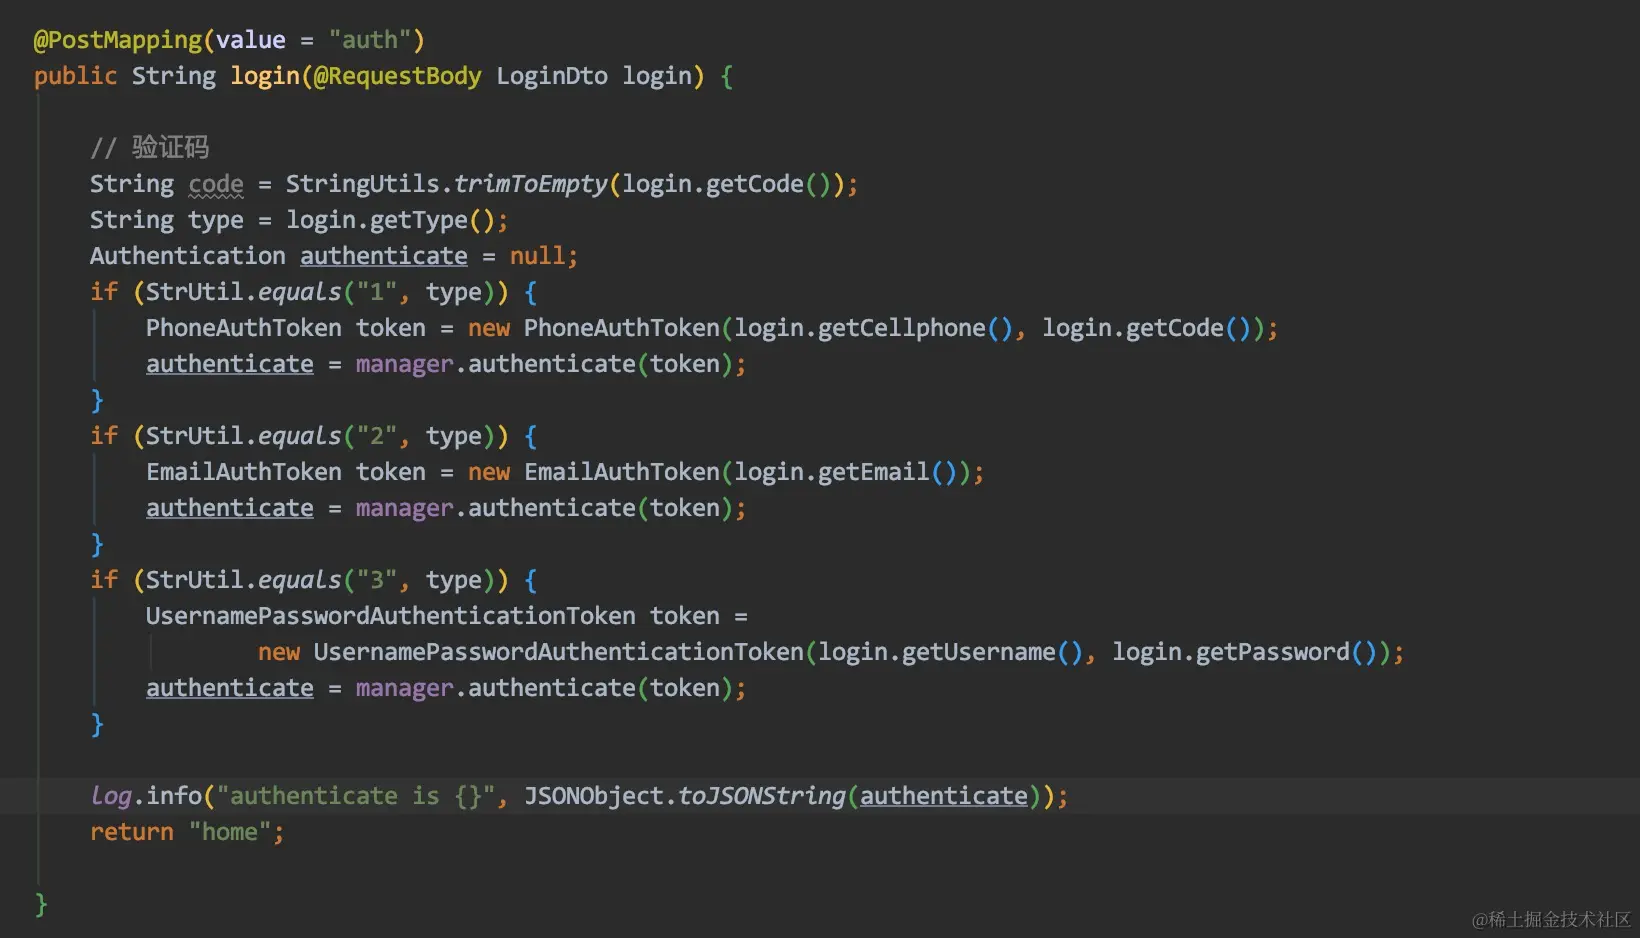Select the getEmail method call

click(874, 472)
